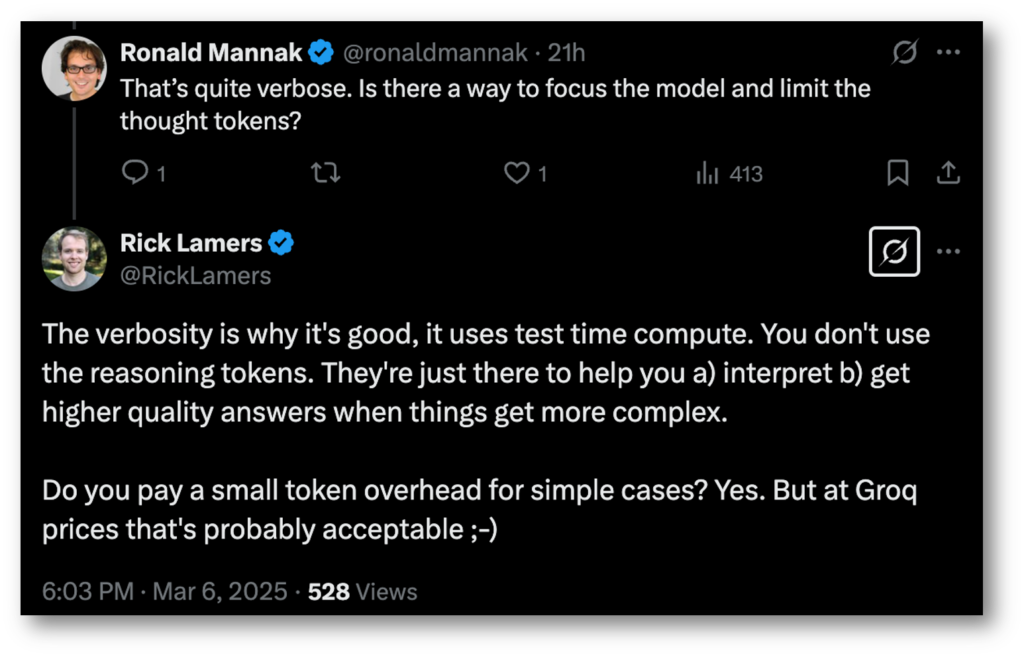Image resolution: width=1024 pixels, height=657 pixels.
Task: Click the highlighted Grok button on Rick's tweet
Action: pyautogui.click(x=894, y=251)
